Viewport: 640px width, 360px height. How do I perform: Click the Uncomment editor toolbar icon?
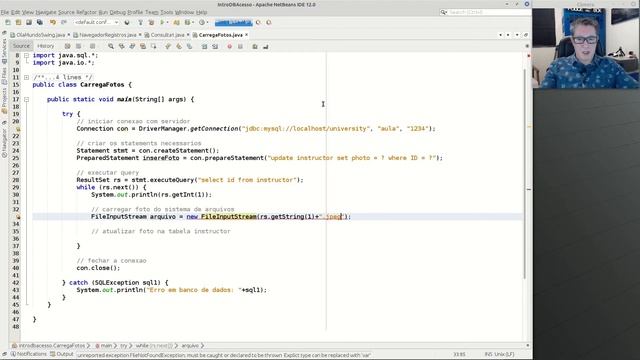tap(266, 47)
